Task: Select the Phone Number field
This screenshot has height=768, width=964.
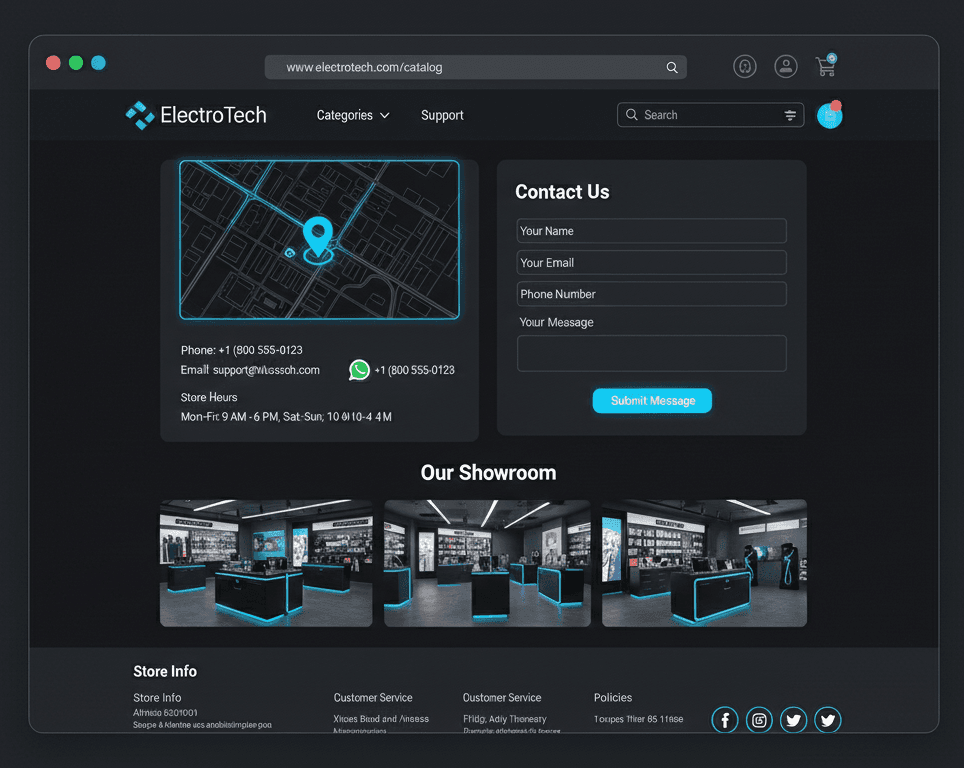Action: [x=651, y=294]
